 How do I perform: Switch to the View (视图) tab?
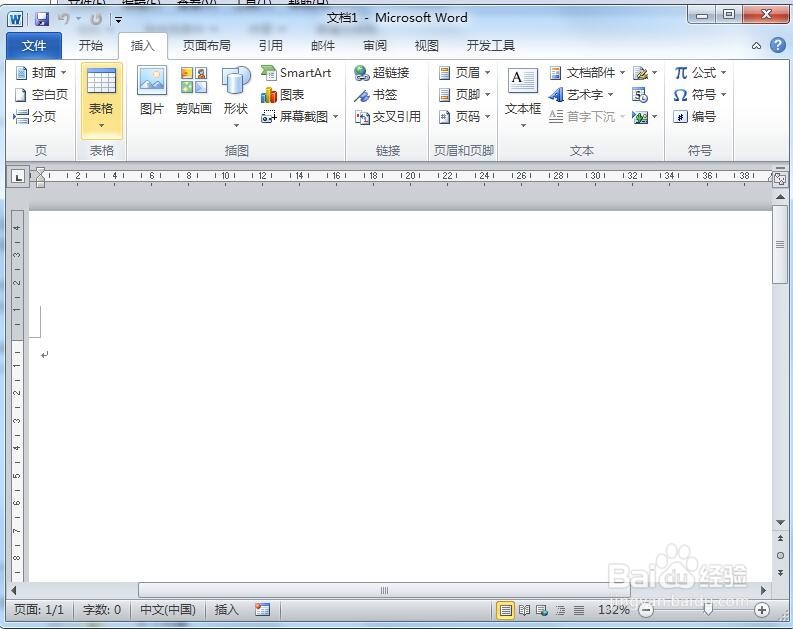tap(426, 46)
